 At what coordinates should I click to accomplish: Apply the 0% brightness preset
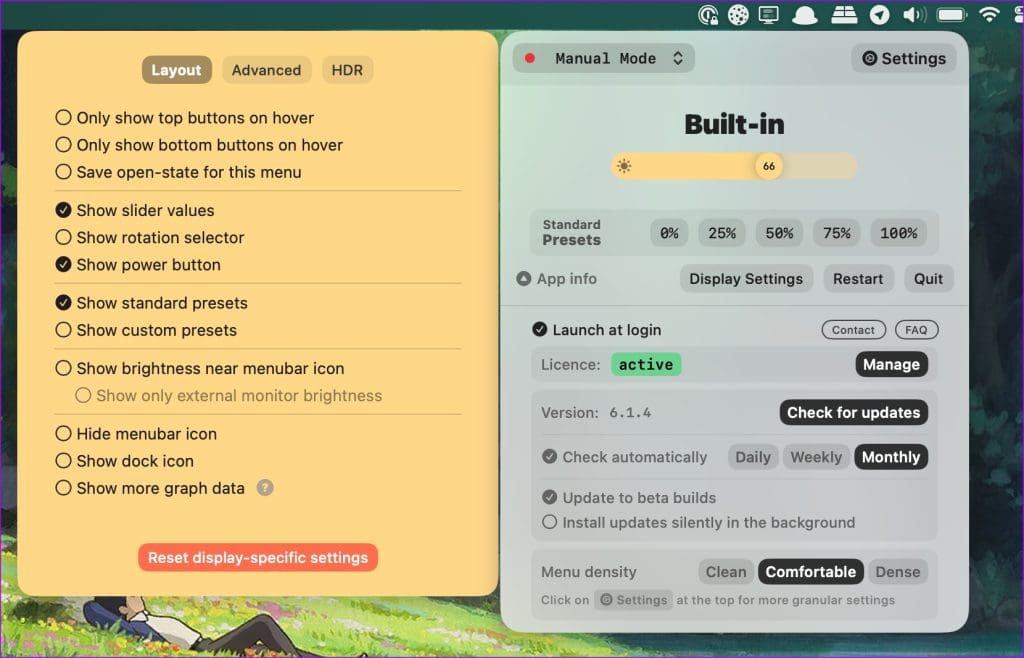tap(669, 233)
